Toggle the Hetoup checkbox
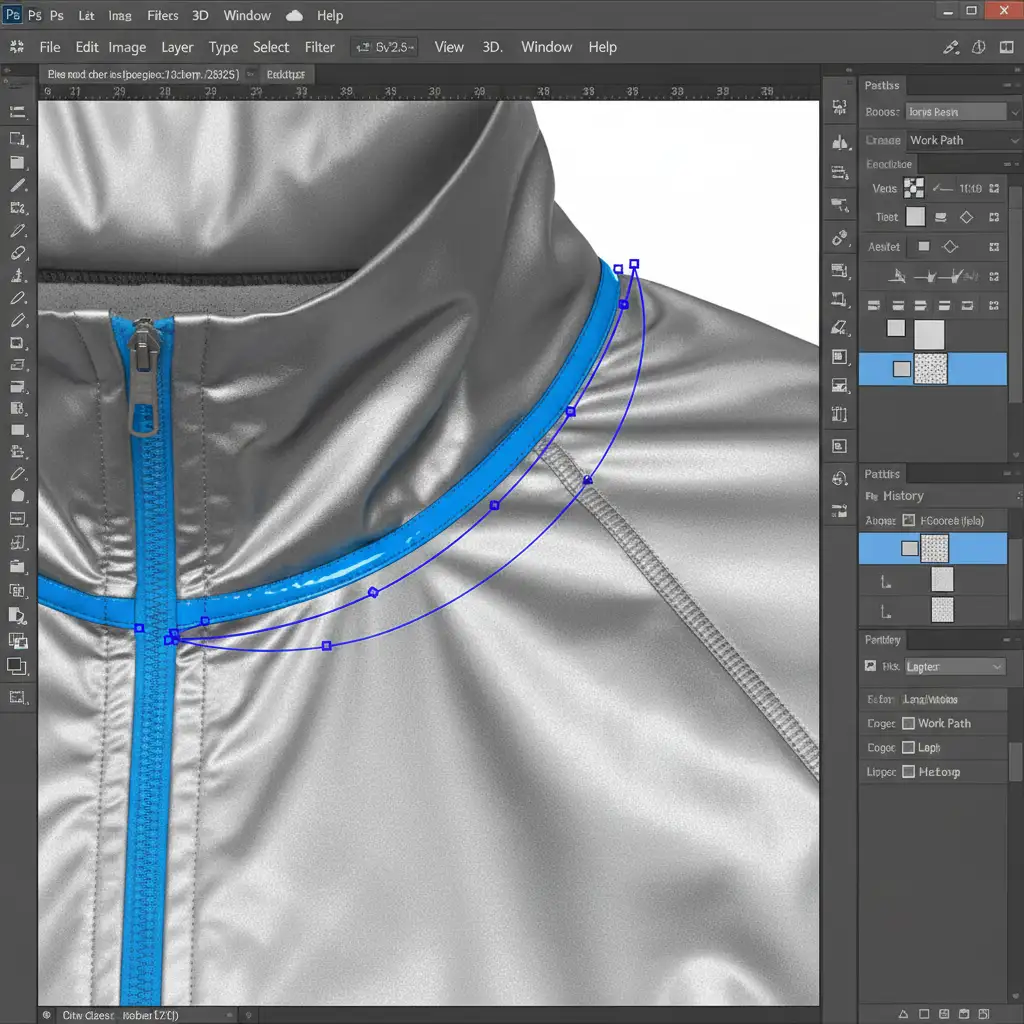Image resolution: width=1024 pixels, height=1024 pixels. tap(908, 771)
